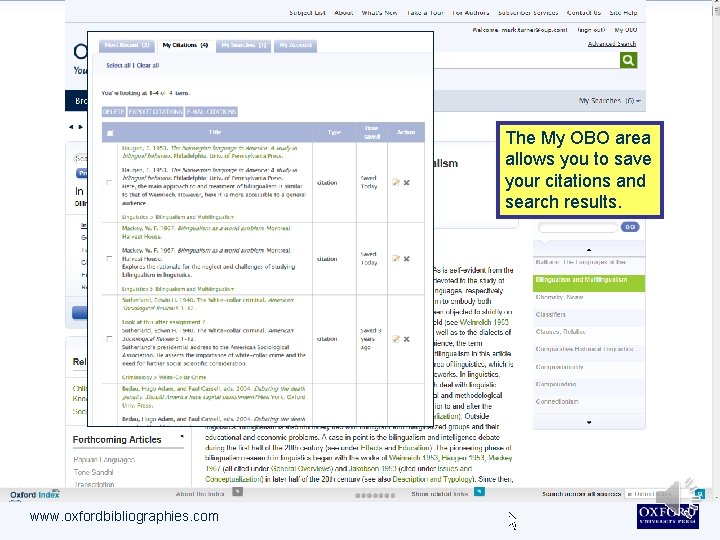Screen dimensions: 720x540
Task: Click the Clear all link
Action: [148, 66]
